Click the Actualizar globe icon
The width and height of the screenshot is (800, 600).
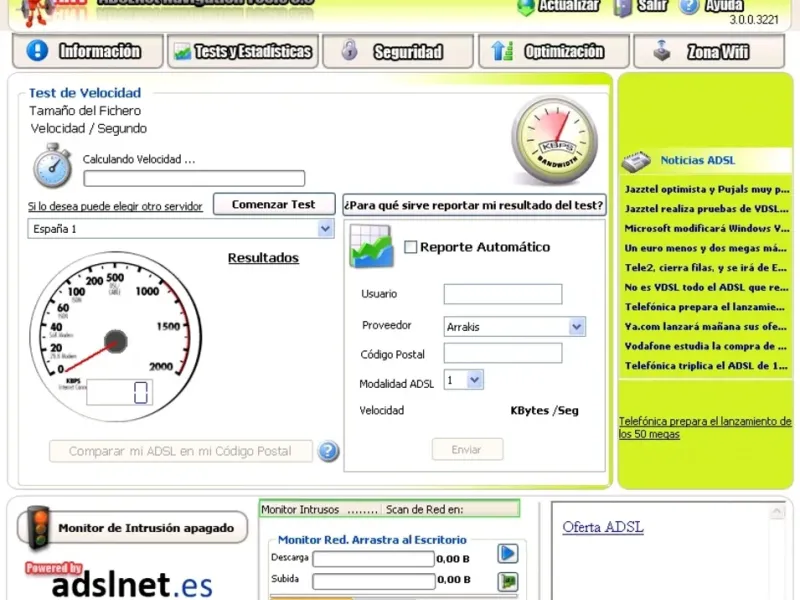coord(526,7)
